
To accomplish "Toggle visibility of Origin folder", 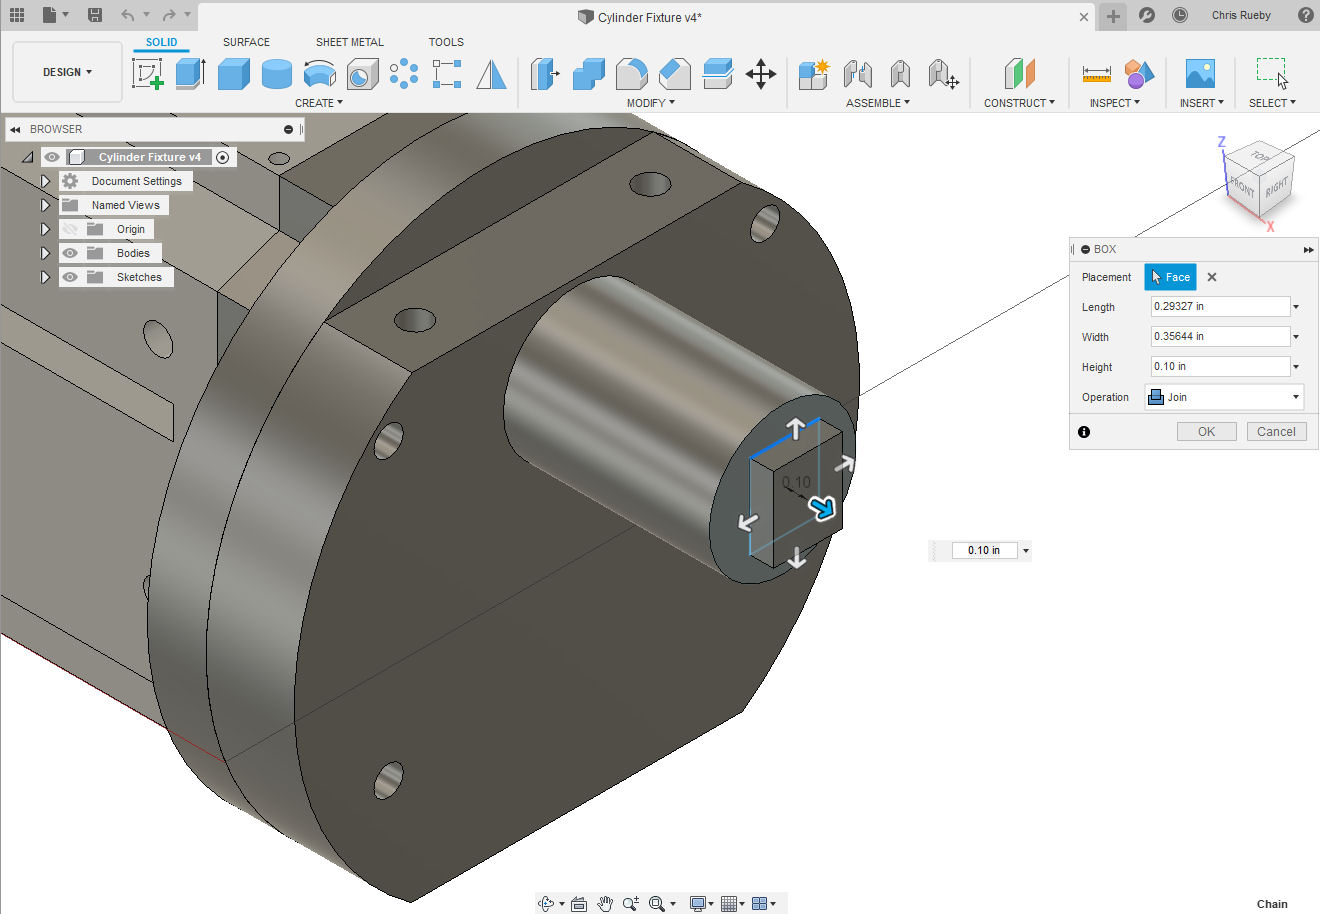I will click(x=70, y=229).
